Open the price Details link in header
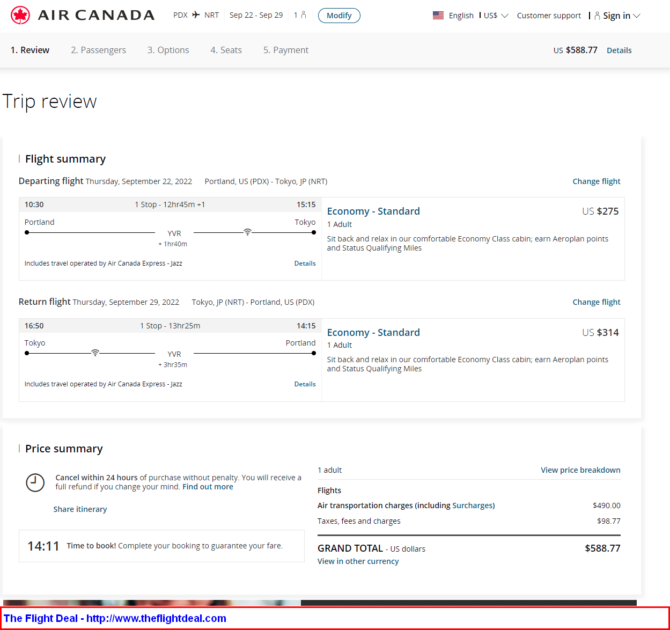Screen dimensions: 670x630 (x=619, y=50)
